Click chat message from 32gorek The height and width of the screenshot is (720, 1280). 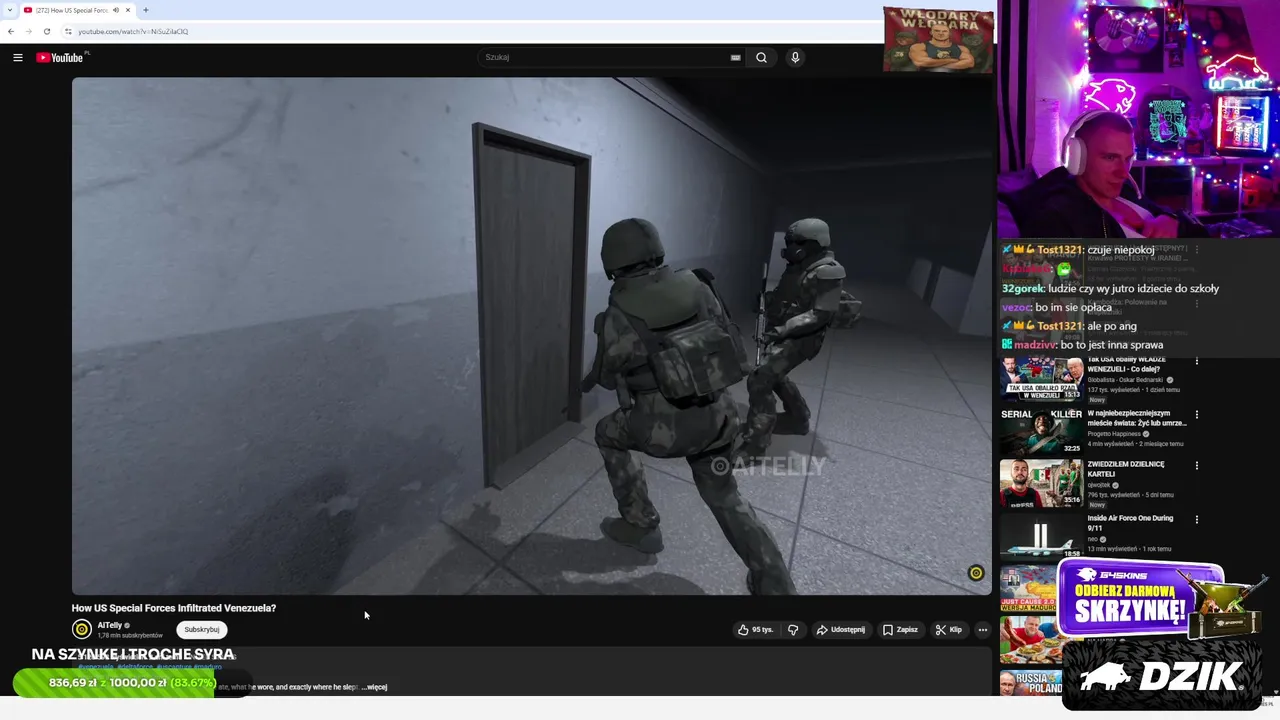[1110, 288]
